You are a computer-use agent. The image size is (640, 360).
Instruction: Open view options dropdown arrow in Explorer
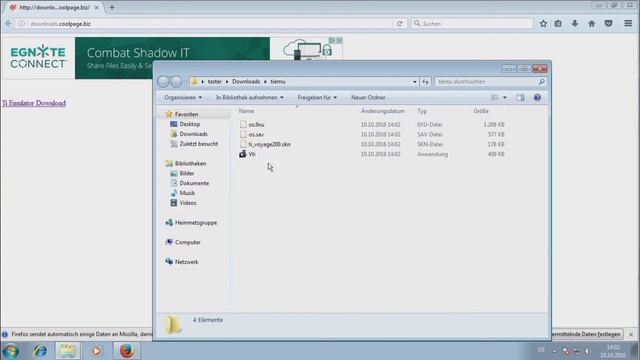(x=505, y=98)
